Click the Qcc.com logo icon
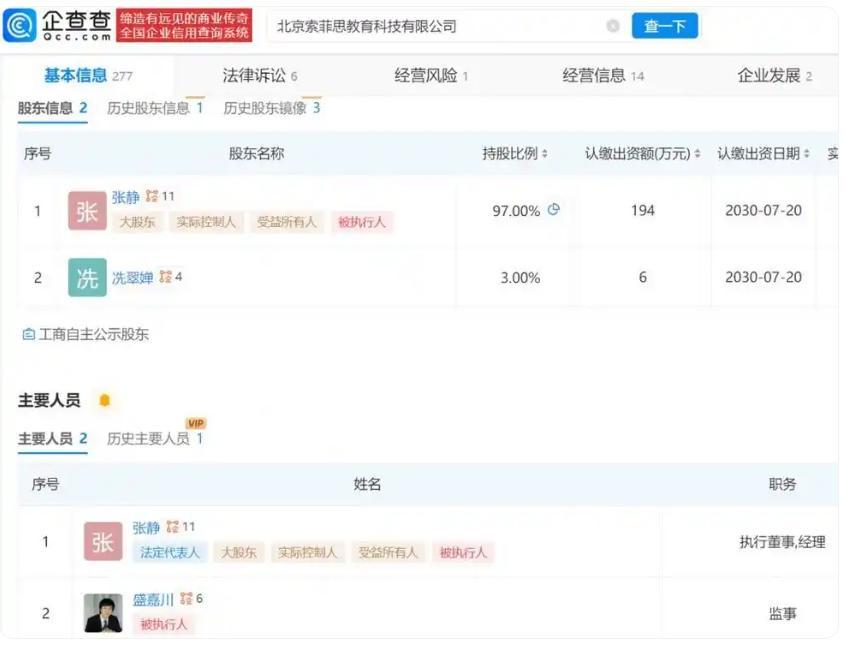This screenshot has width=846, height=648. [19, 25]
